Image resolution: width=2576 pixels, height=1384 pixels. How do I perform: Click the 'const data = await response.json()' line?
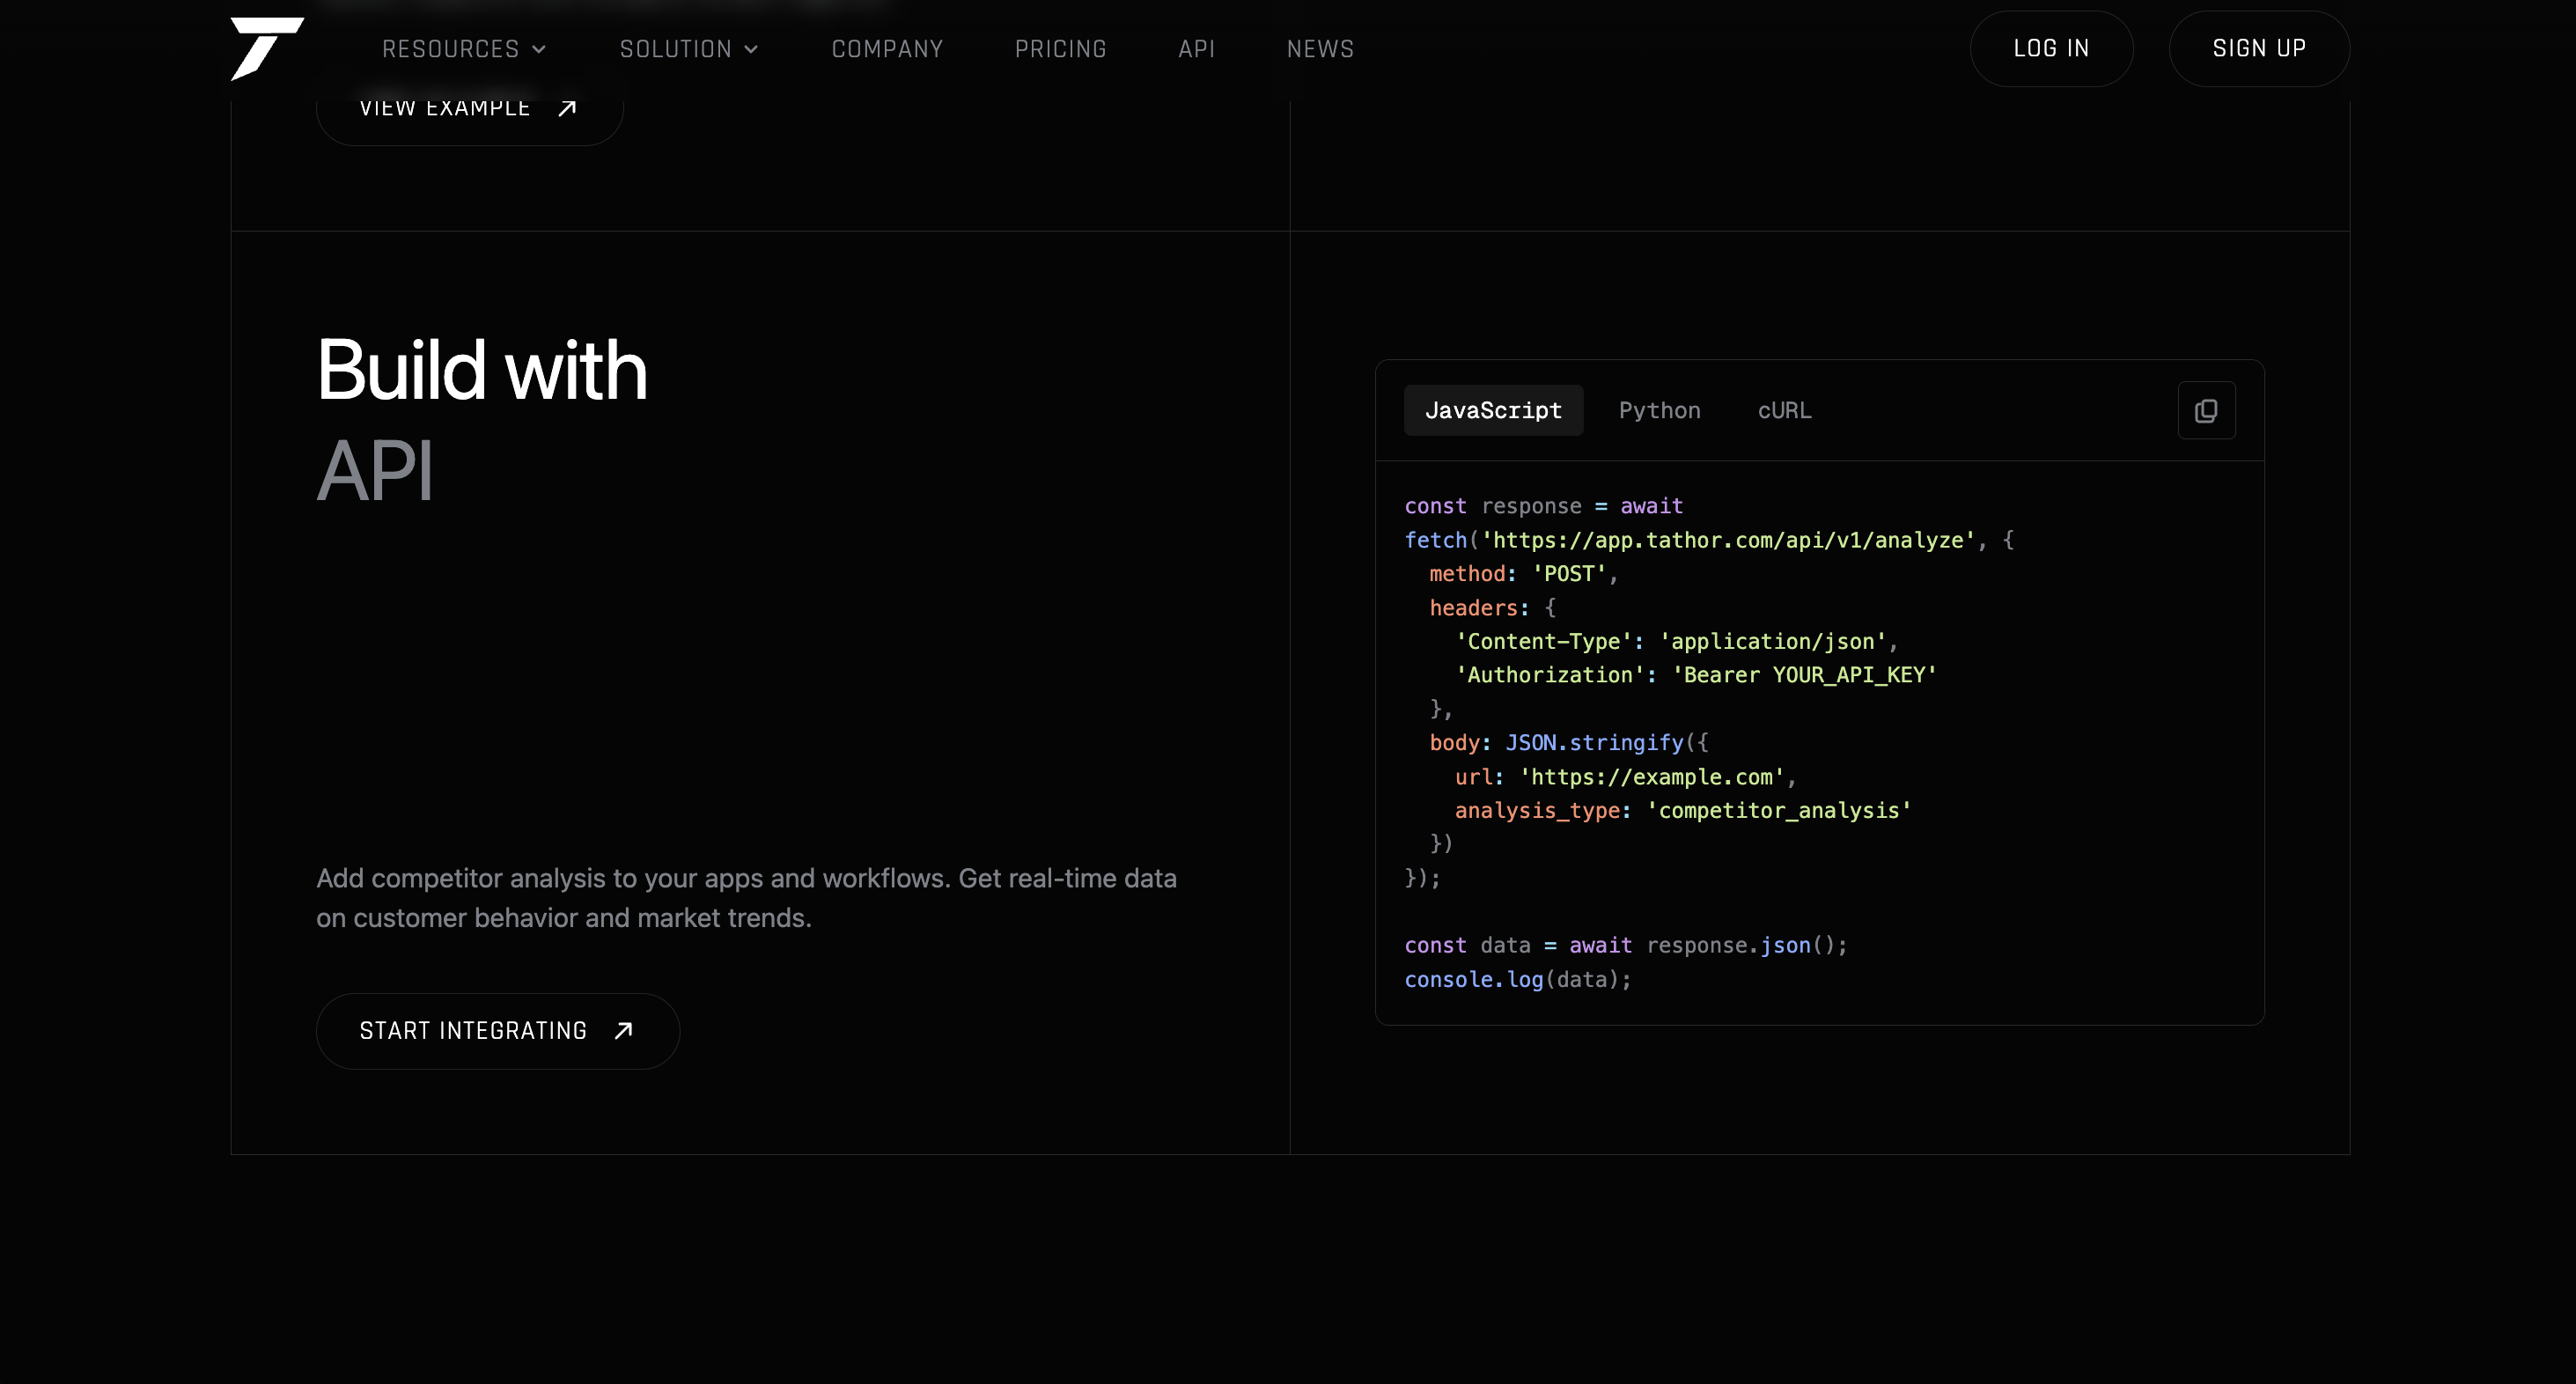point(1625,946)
